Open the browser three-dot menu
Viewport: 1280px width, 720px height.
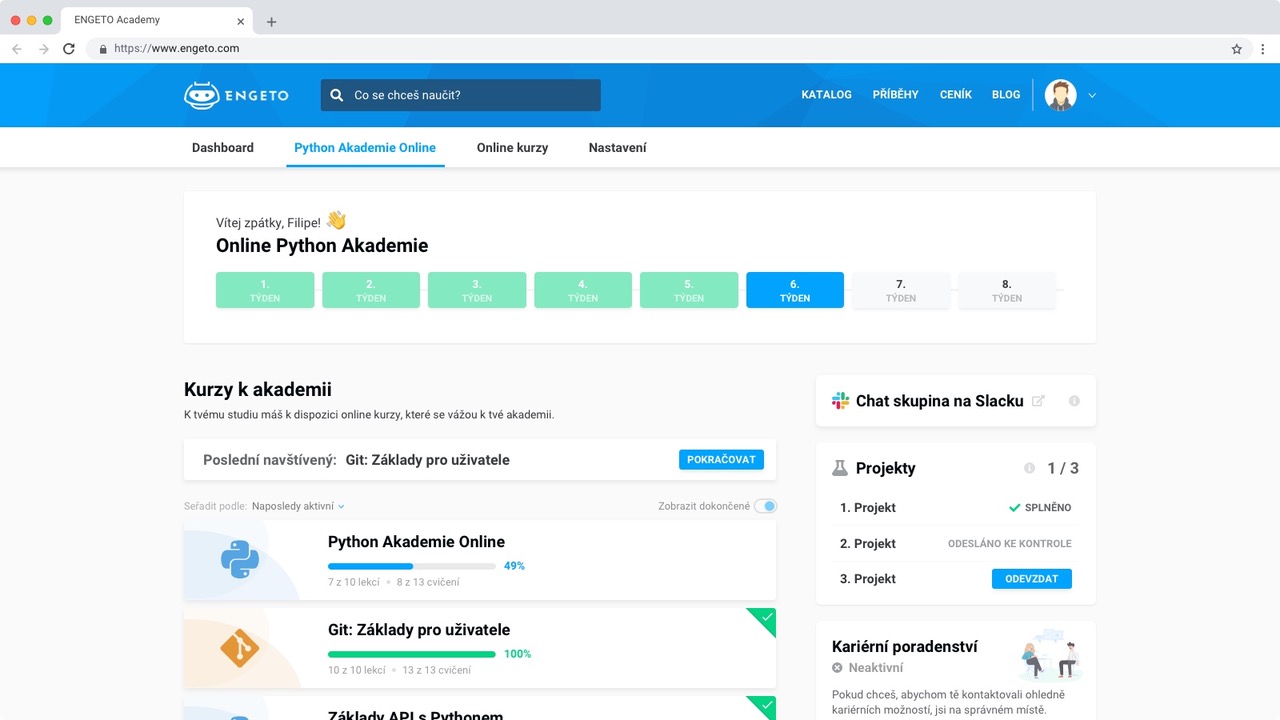tap(1263, 48)
